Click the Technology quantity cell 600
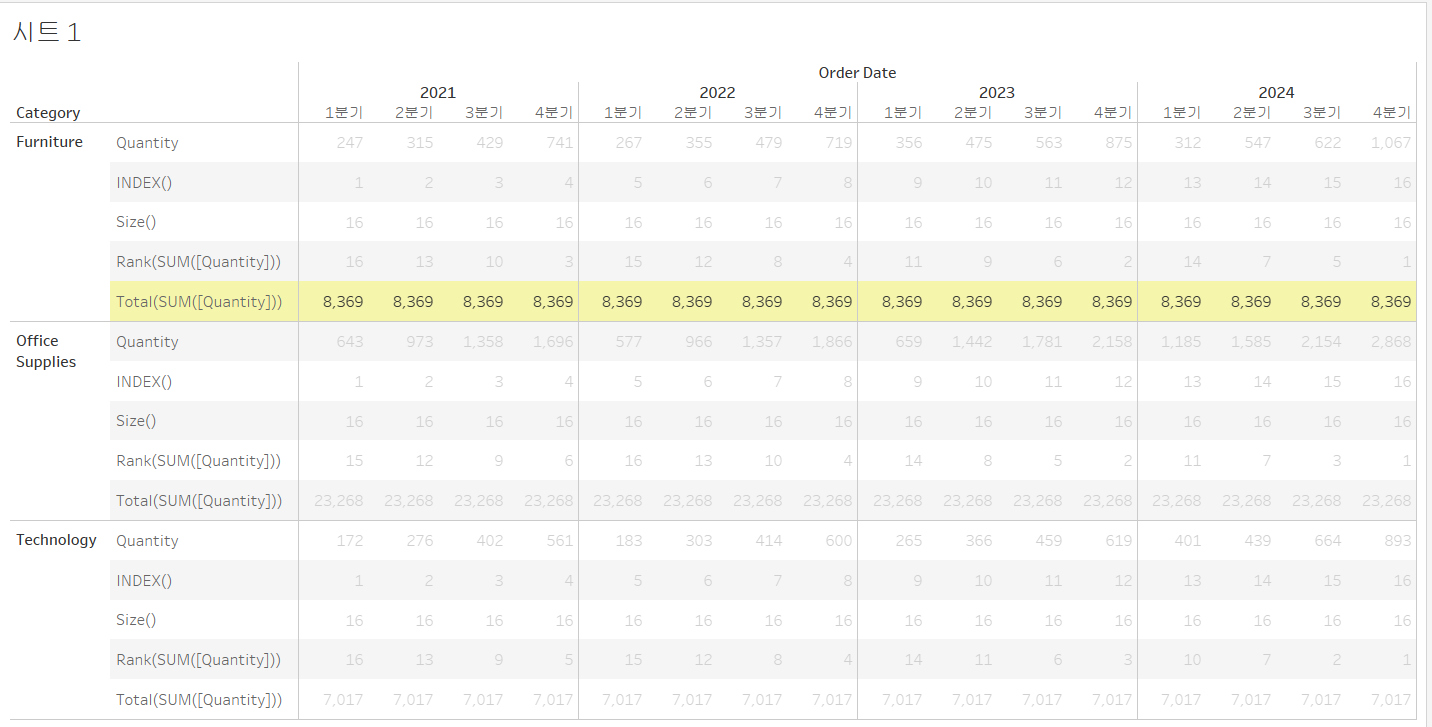The width and height of the screenshot is (1432, 727). tap(839, 540)
